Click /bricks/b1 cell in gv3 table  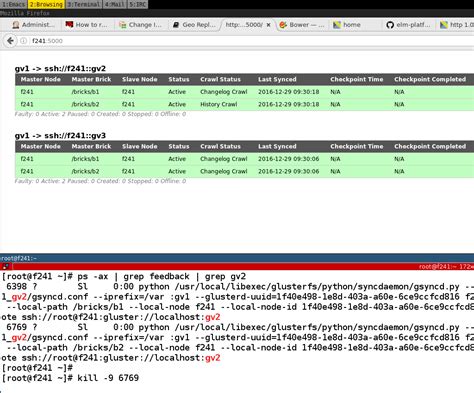tap(85, 159)
